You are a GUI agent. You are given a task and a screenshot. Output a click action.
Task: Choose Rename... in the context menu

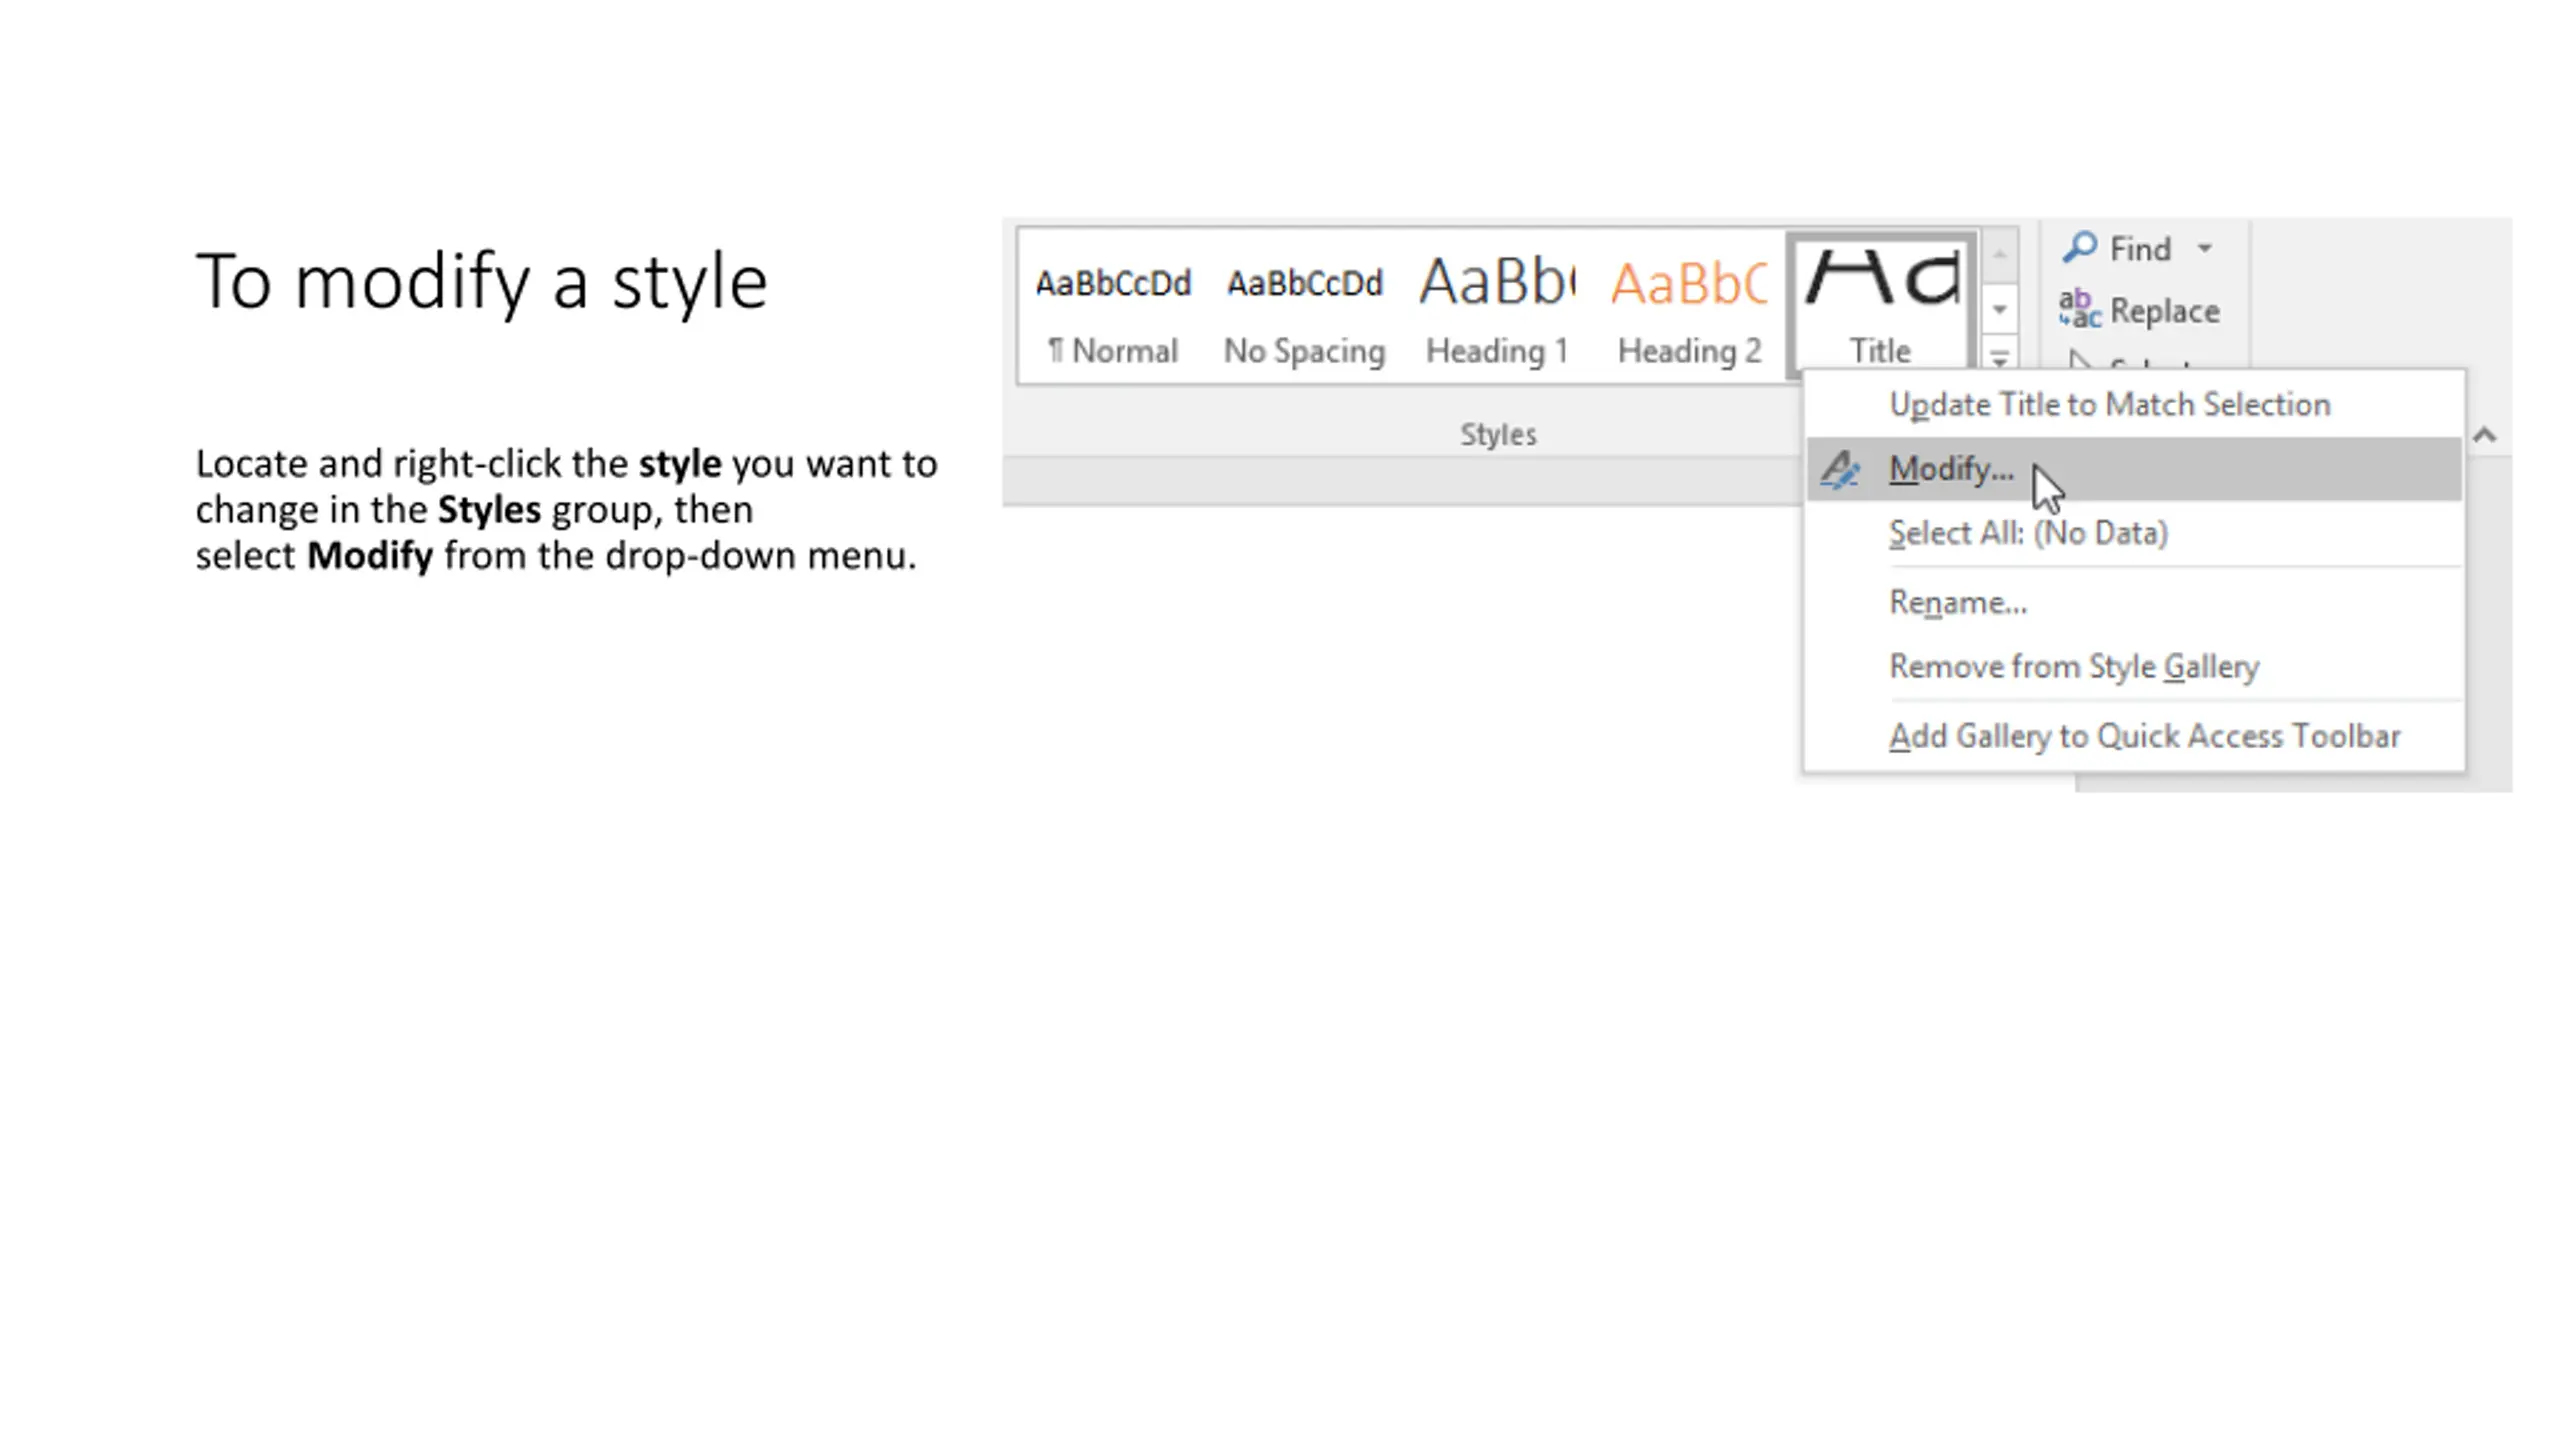(1957, 603)
